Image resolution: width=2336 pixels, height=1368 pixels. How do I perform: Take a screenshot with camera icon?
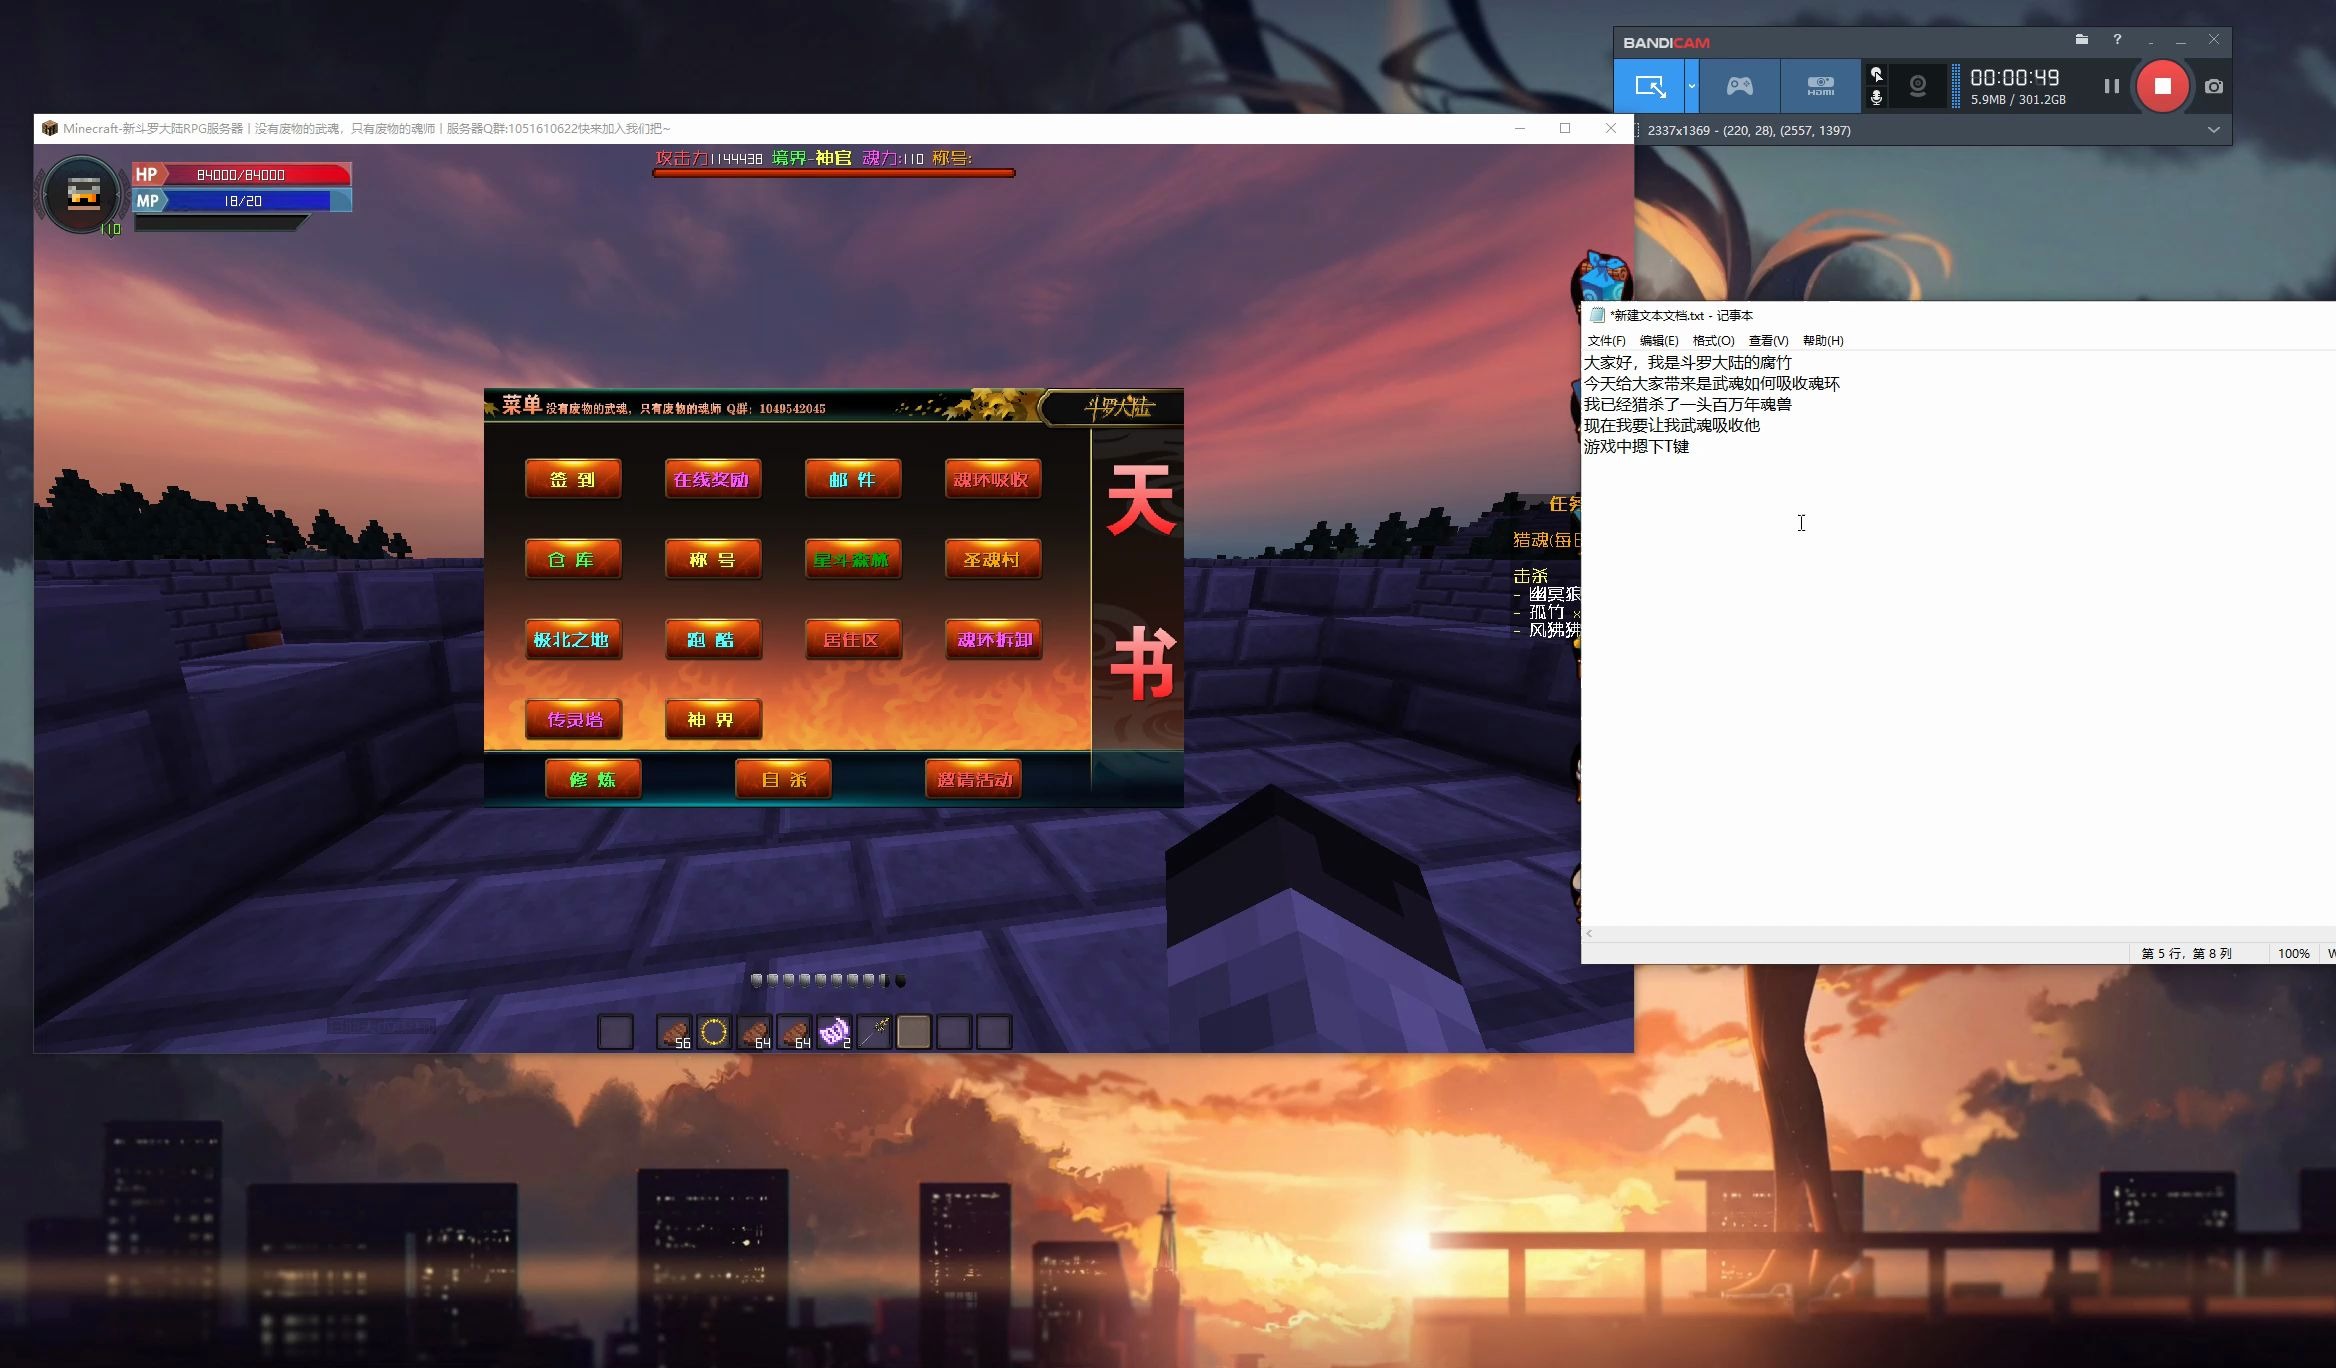(2214, 87)
